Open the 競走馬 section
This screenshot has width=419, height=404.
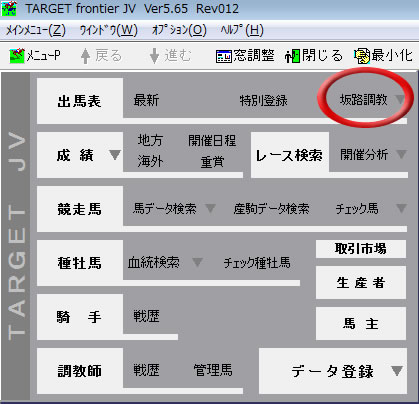(x=80, y=209)
